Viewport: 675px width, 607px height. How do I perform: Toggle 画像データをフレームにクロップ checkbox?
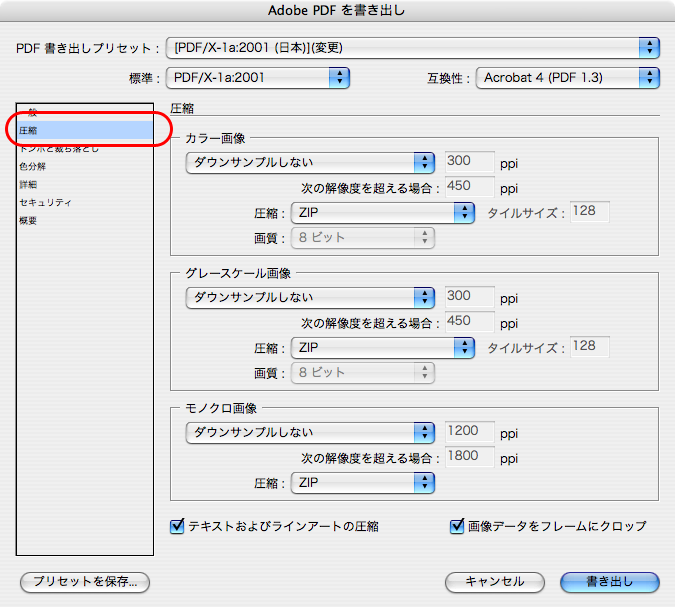(x=457, y=526)
